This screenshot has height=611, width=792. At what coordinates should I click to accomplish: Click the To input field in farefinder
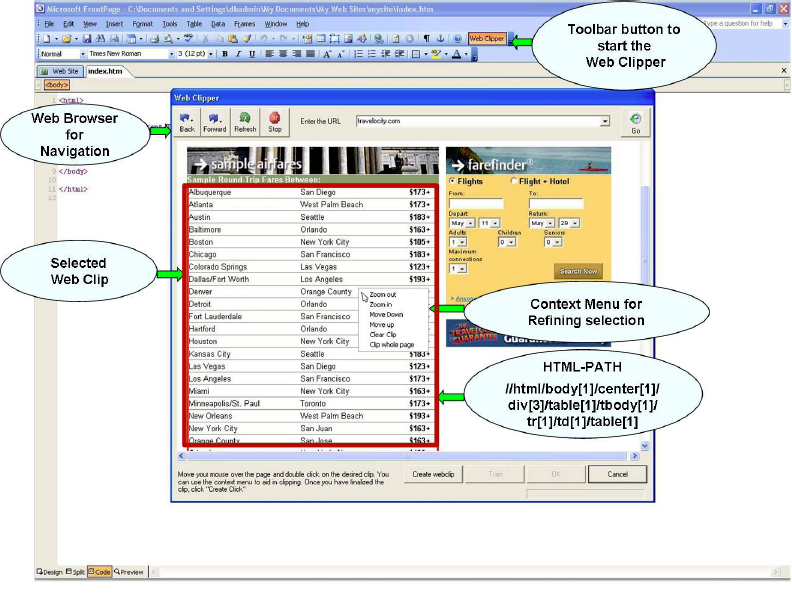[x=556, y=203]
